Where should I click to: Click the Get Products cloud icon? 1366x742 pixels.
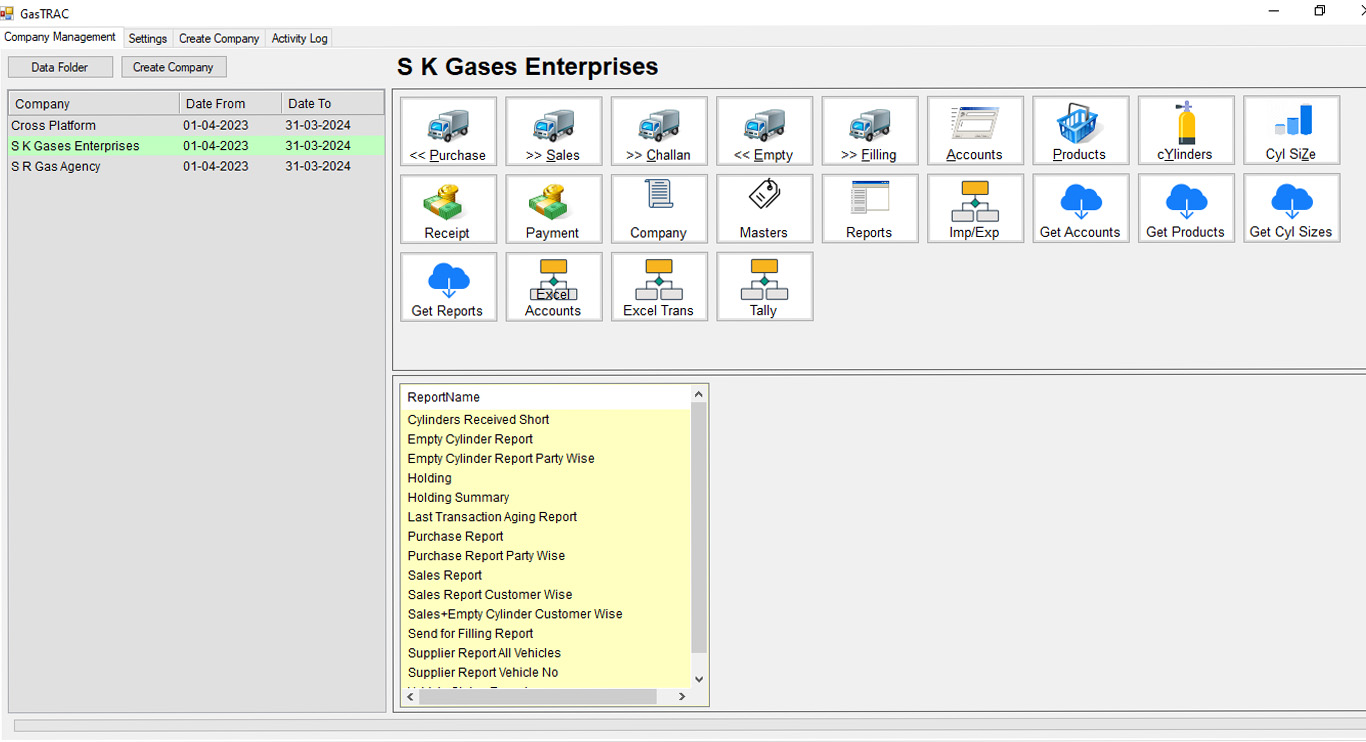pyautogui.click(x=1186, y=209)
